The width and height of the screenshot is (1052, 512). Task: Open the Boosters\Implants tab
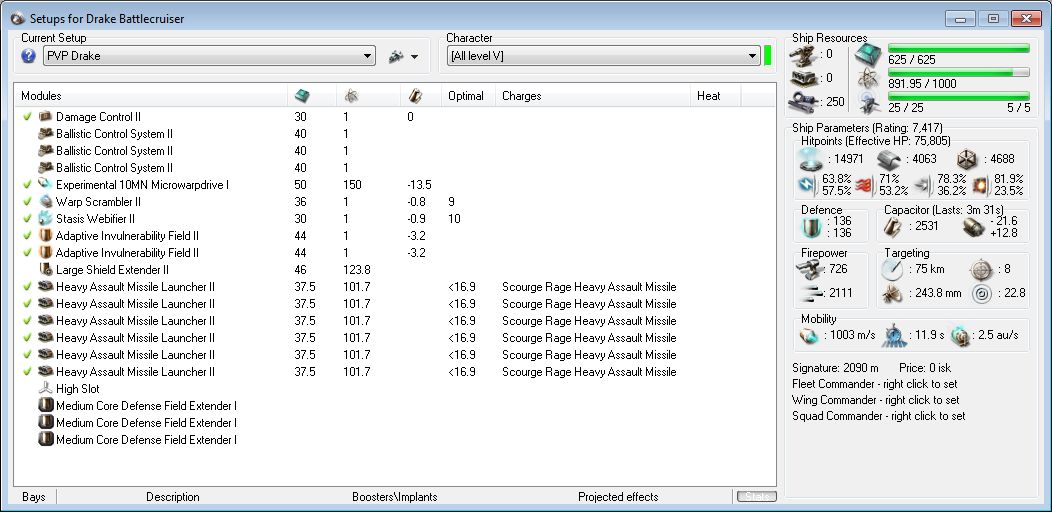click(x=394, y=497)
